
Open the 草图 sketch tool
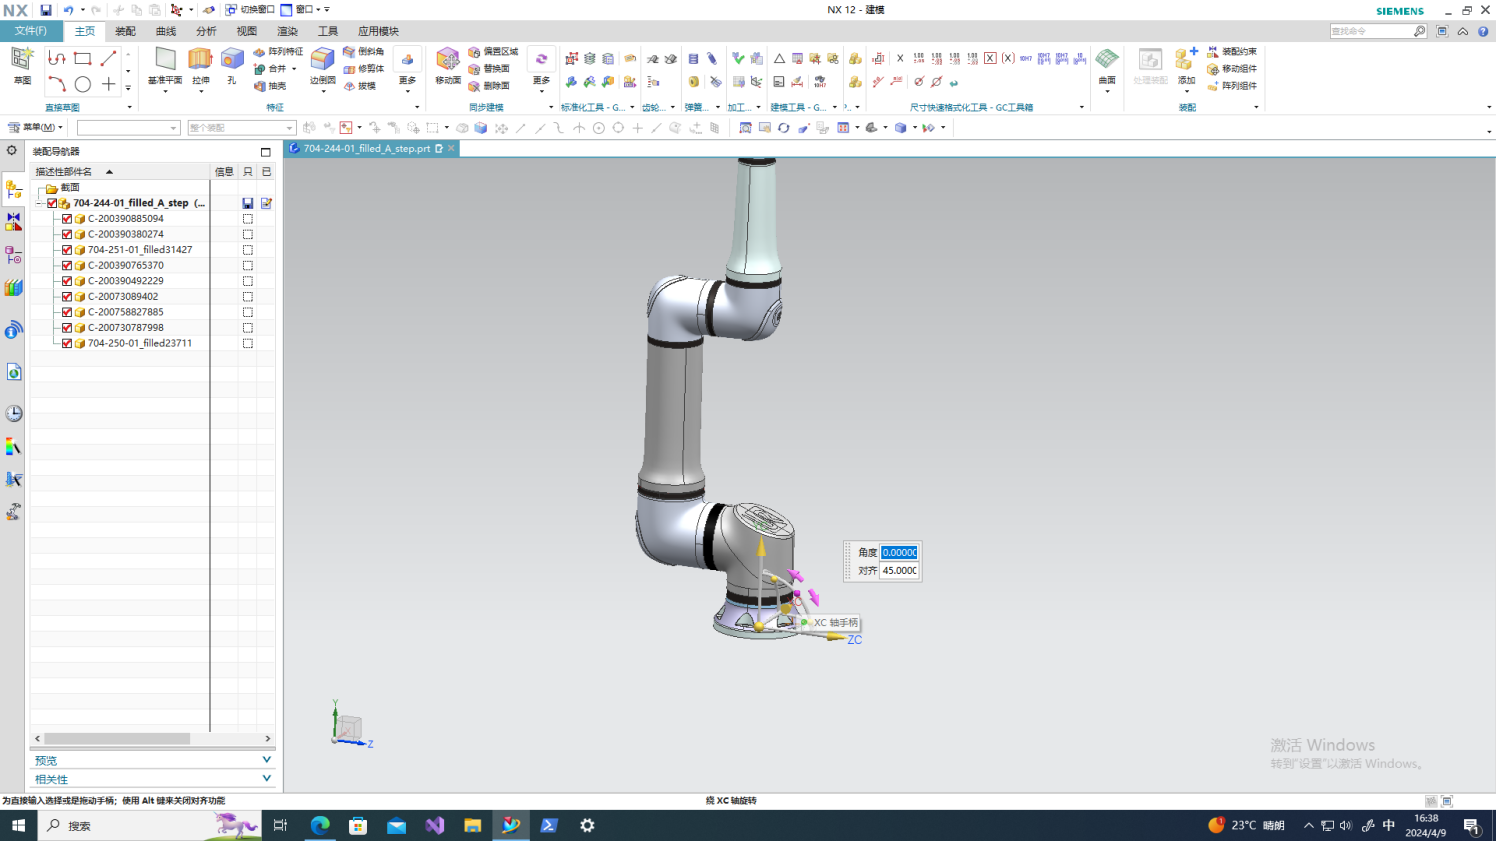[x=22, y=66]
